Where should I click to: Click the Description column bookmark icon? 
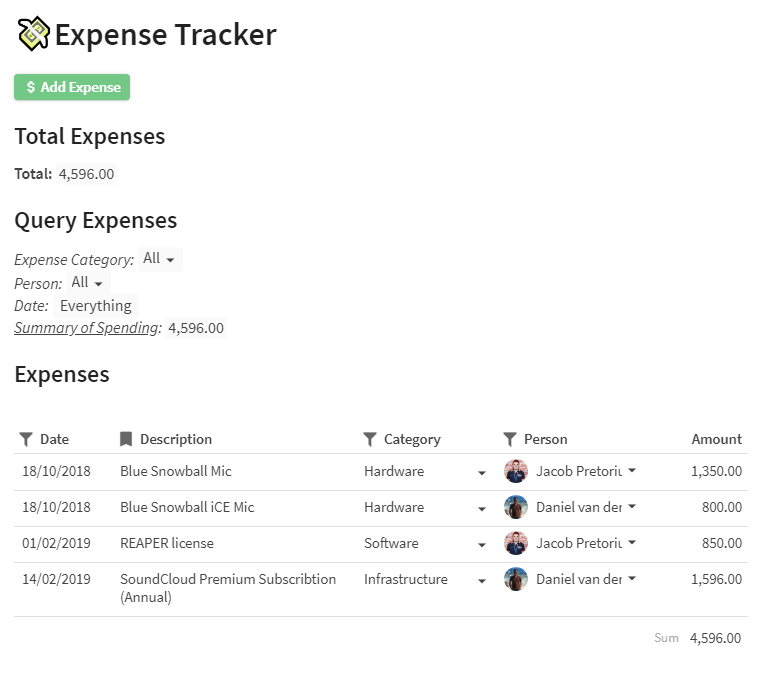tap(126, 439)
